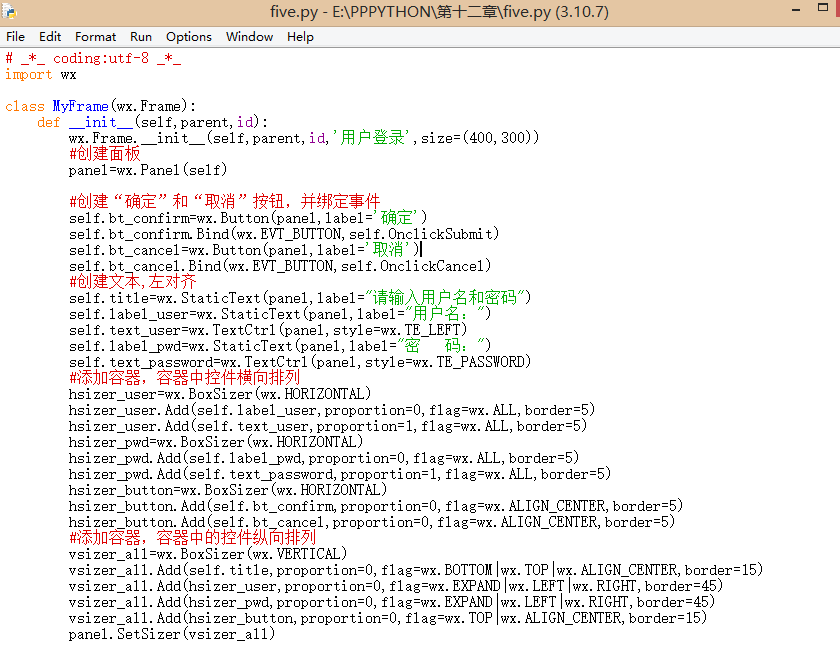Click the hsizer_pwd.Add(self.text_password line
The width and height of the screenshot is (840, 654).
tap(340, 473)
